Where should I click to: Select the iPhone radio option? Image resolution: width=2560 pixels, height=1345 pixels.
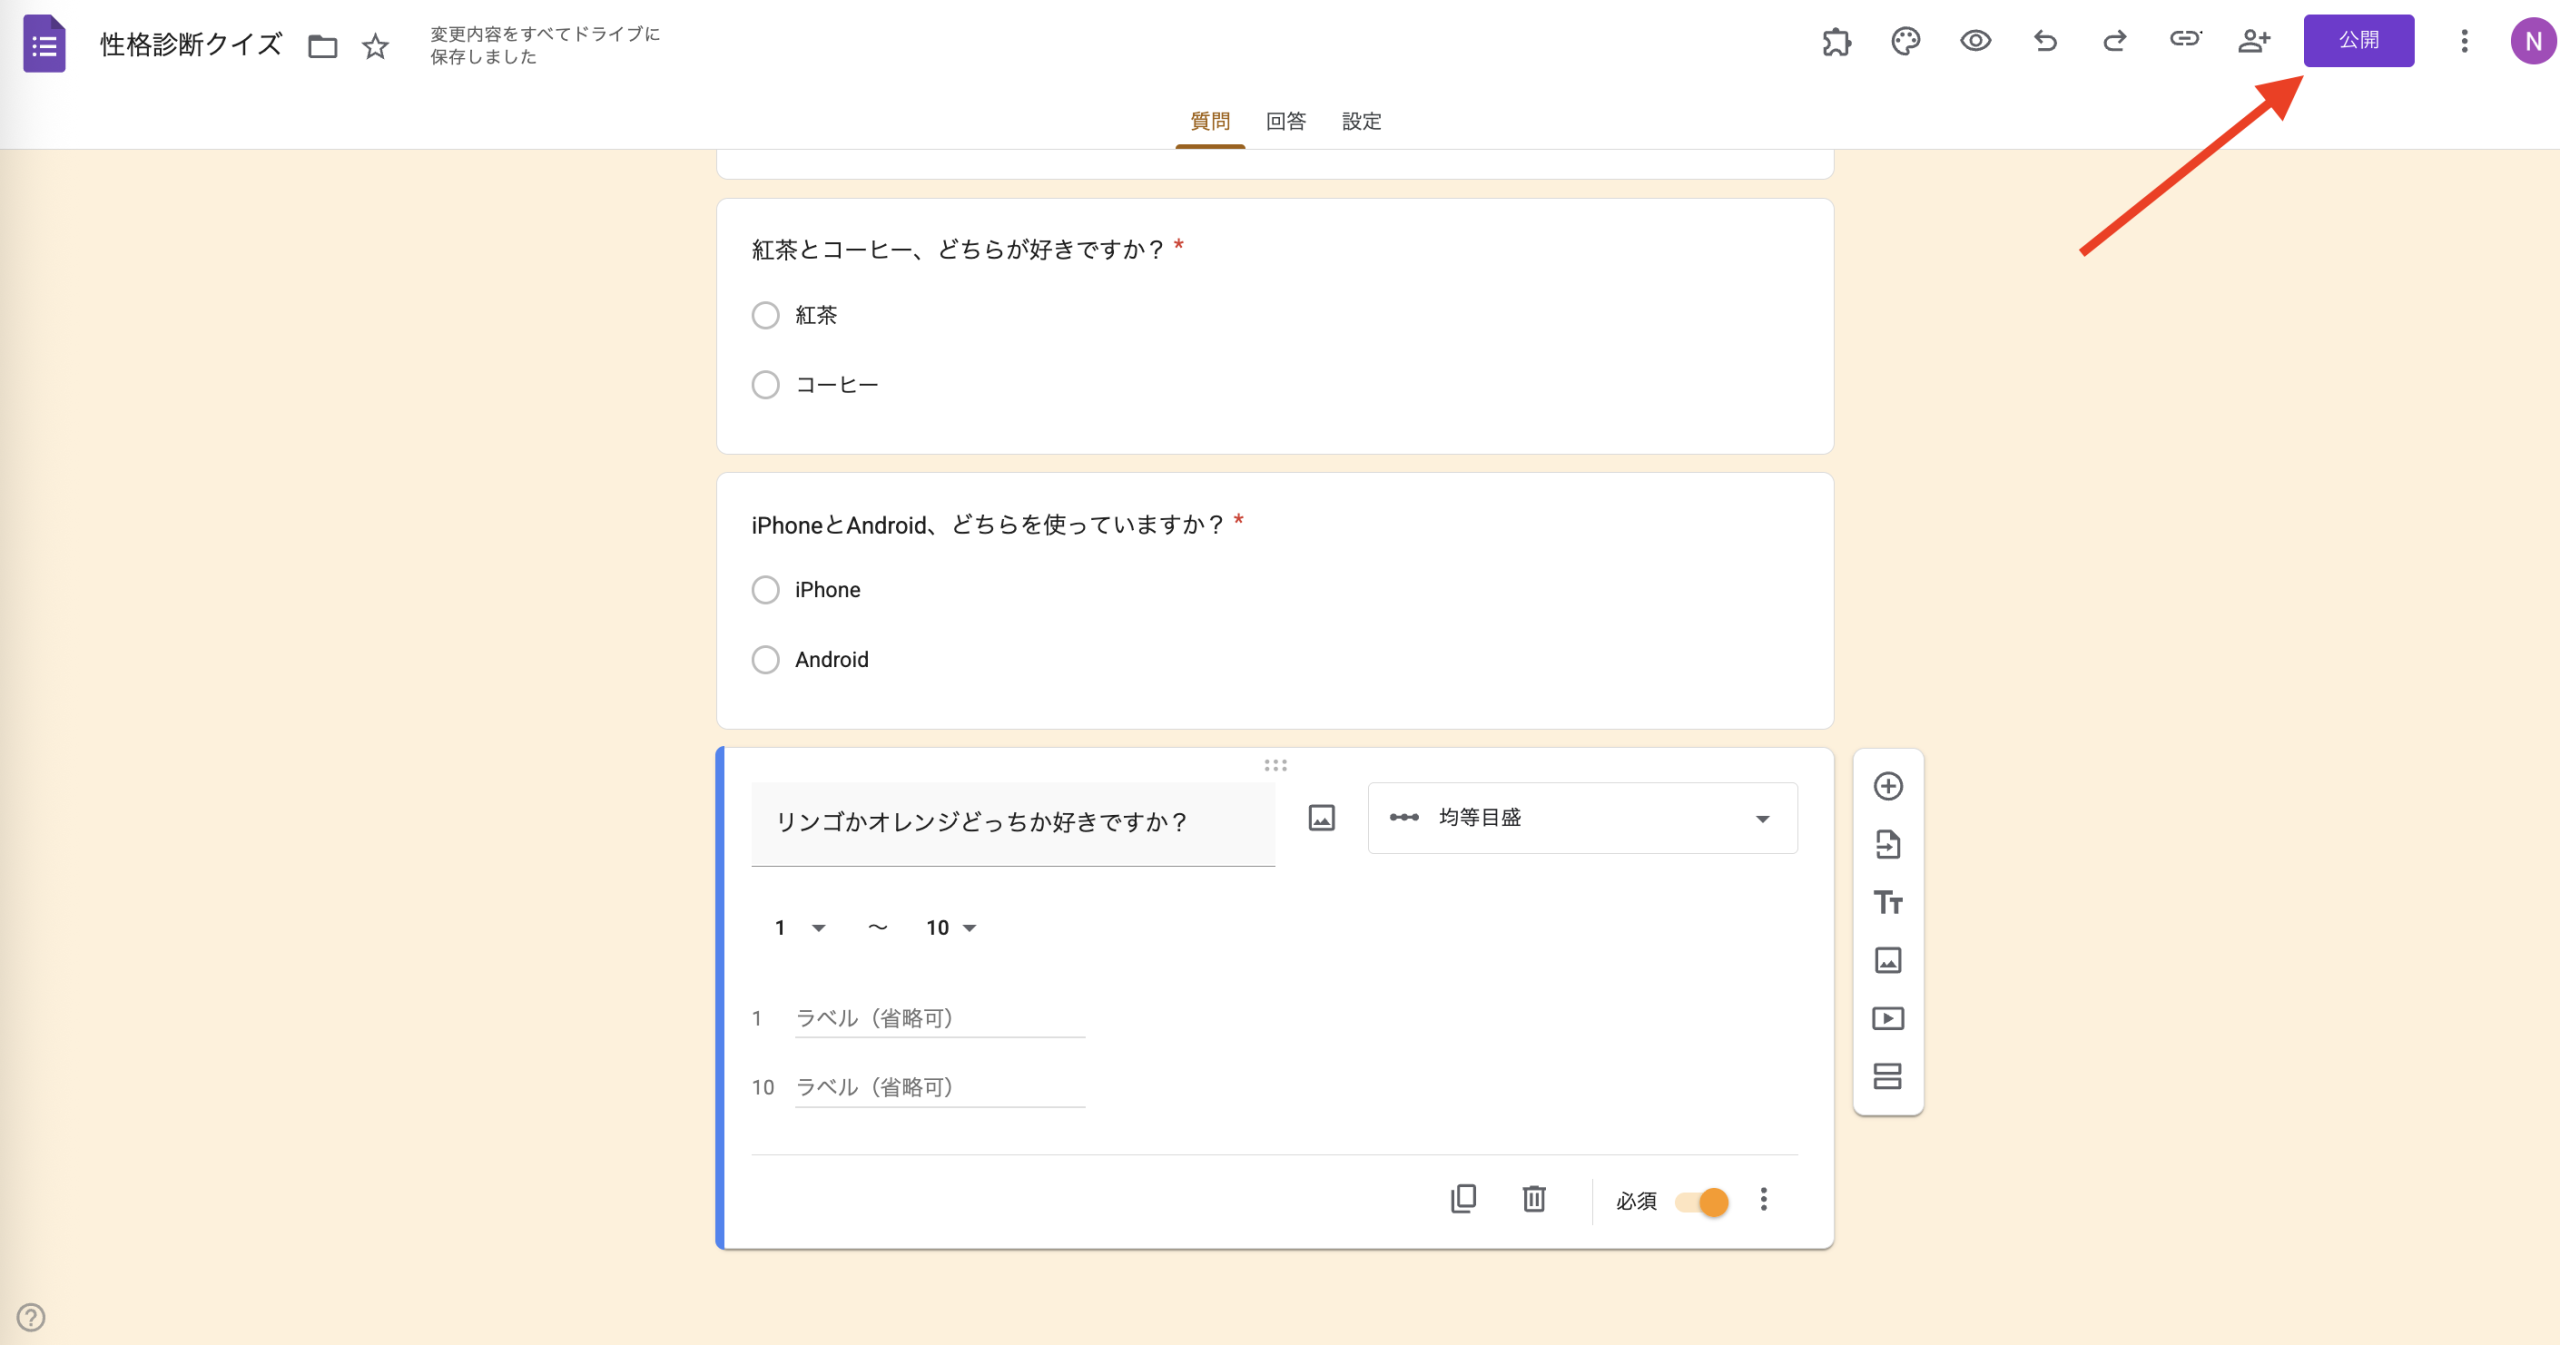coord(765,589)
